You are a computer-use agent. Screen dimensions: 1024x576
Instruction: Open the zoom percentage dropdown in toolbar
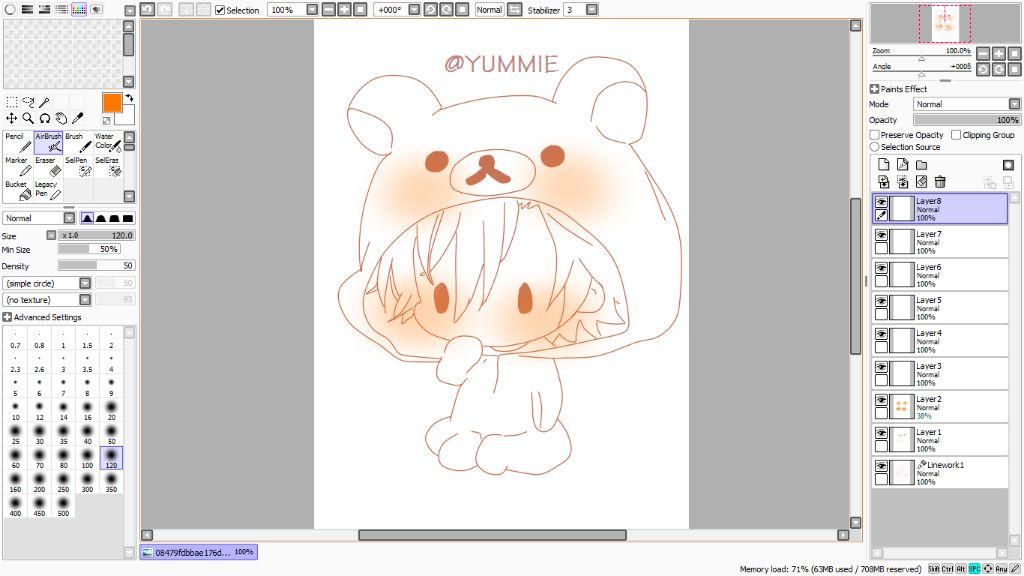(312, 10)
